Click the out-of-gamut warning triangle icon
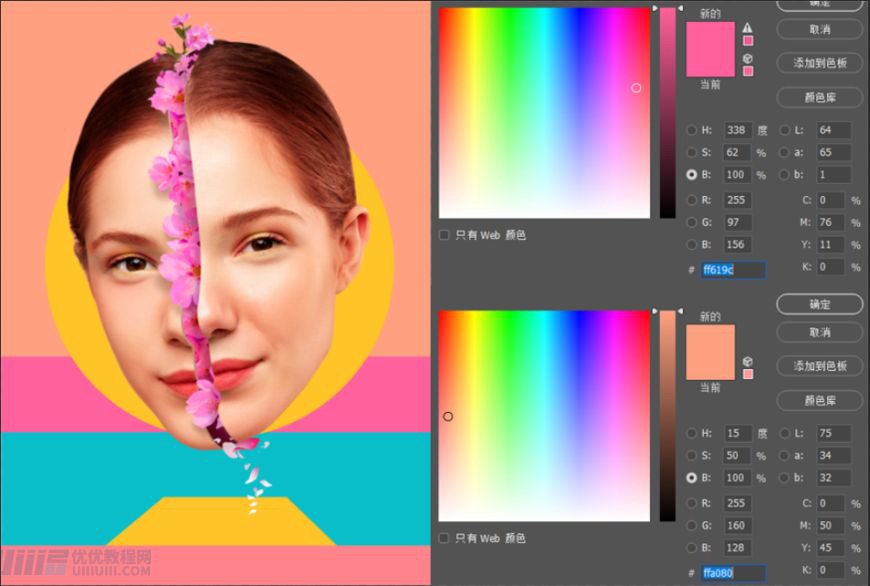 click(x=748, y=27)
